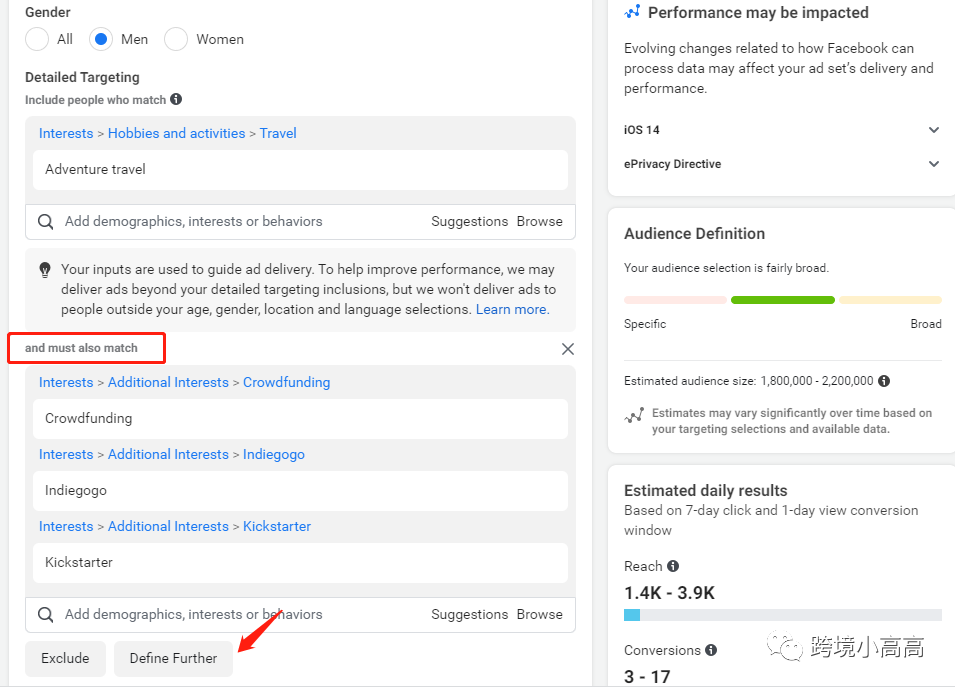Screen dimensions: 955x688
Task: Click info icon next to Estimated audience size
Action: (x=884, y=381)
